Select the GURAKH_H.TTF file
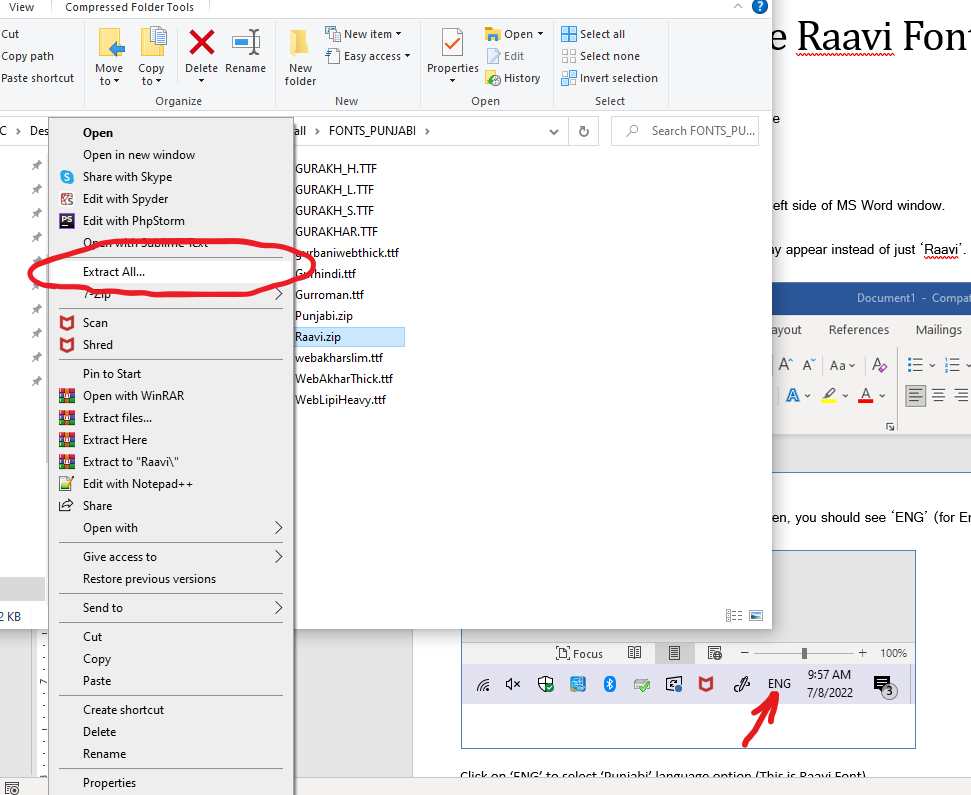 point(336,168)
